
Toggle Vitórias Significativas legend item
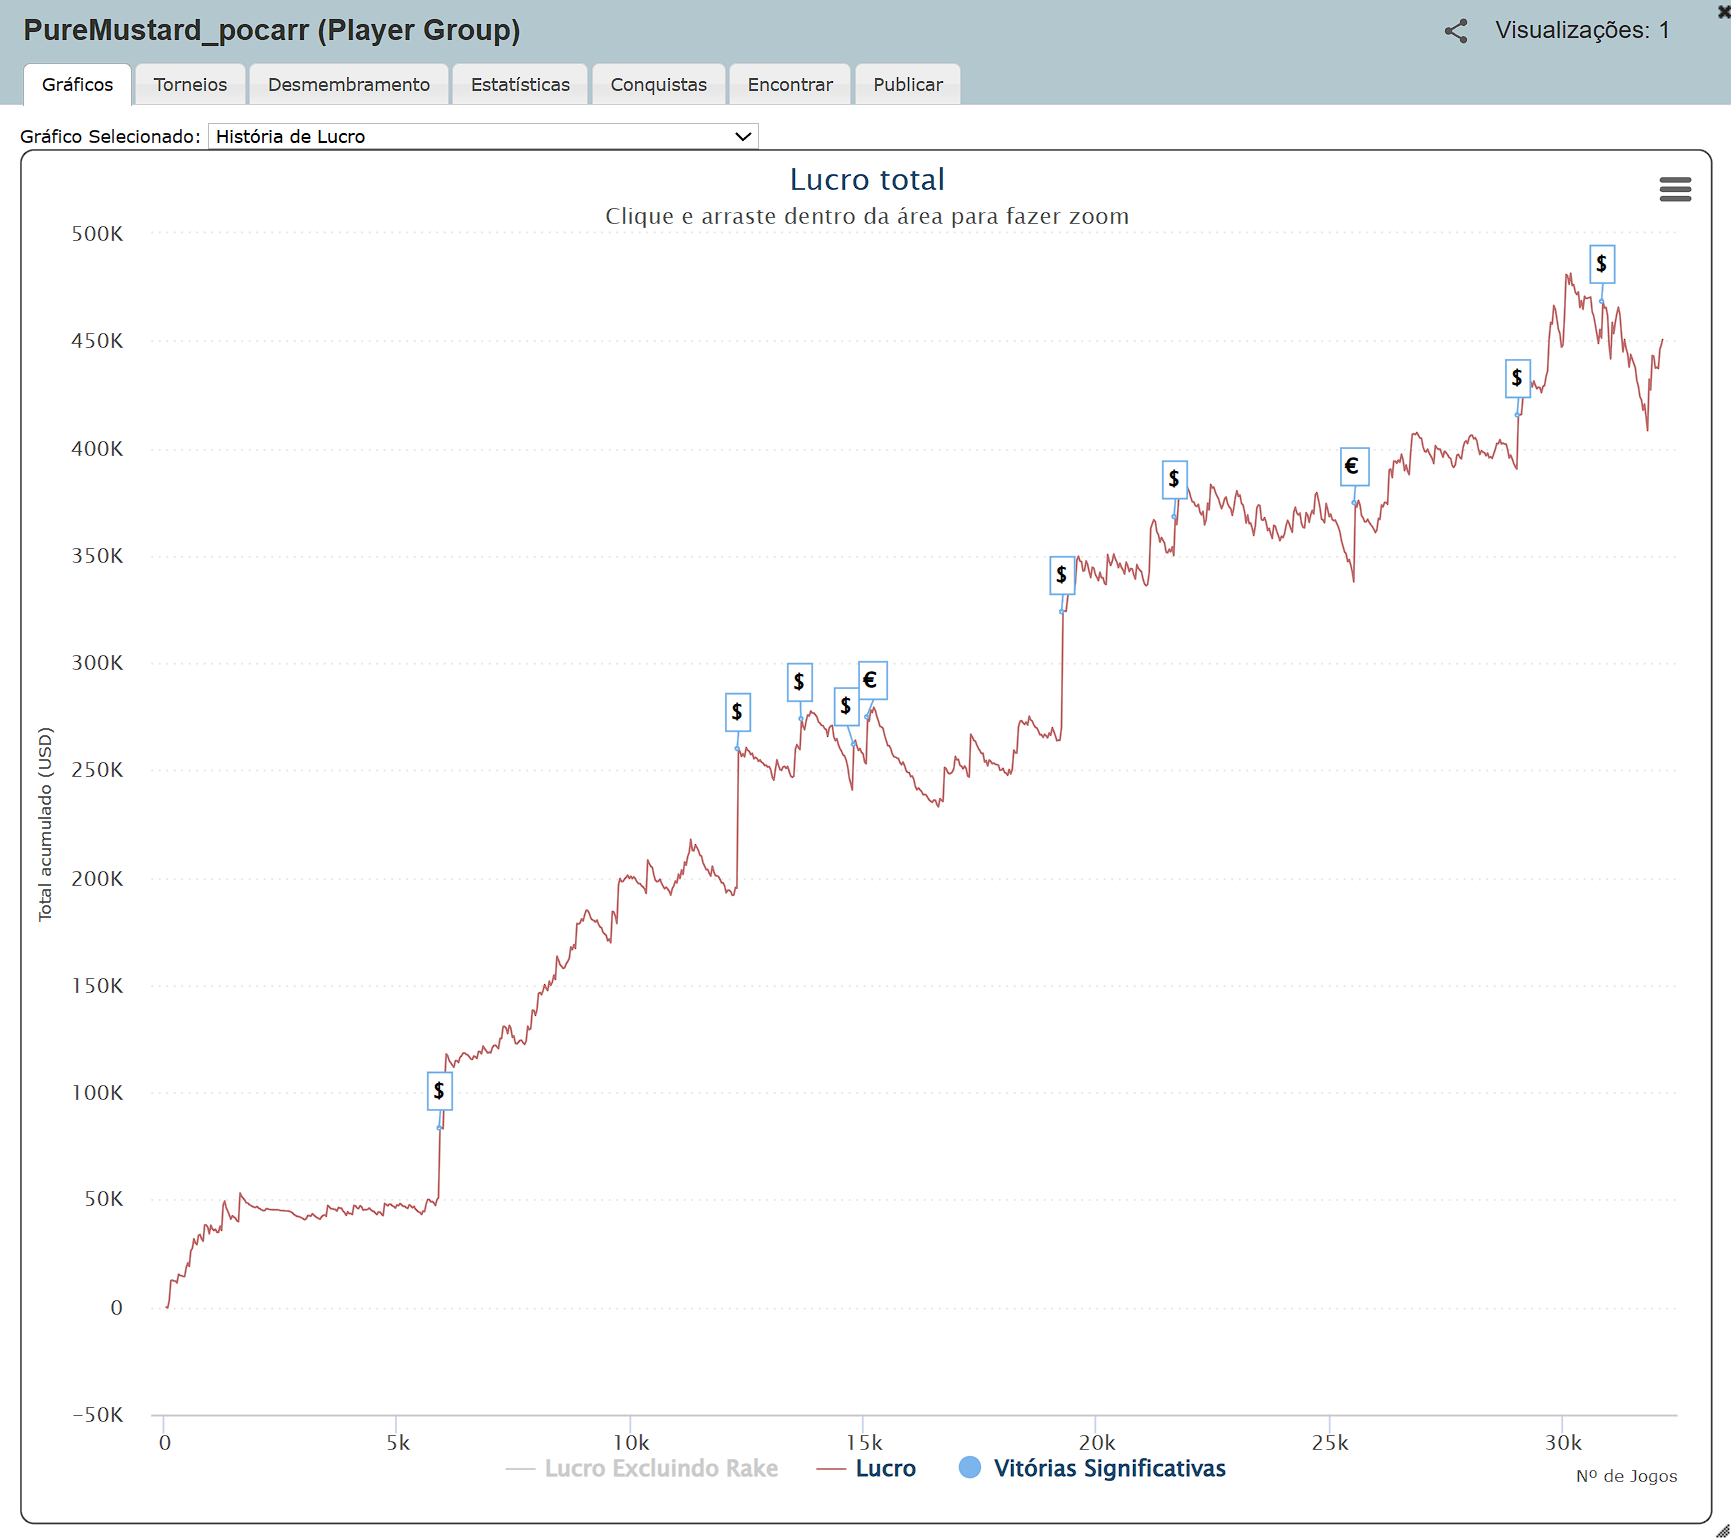1092,1468
